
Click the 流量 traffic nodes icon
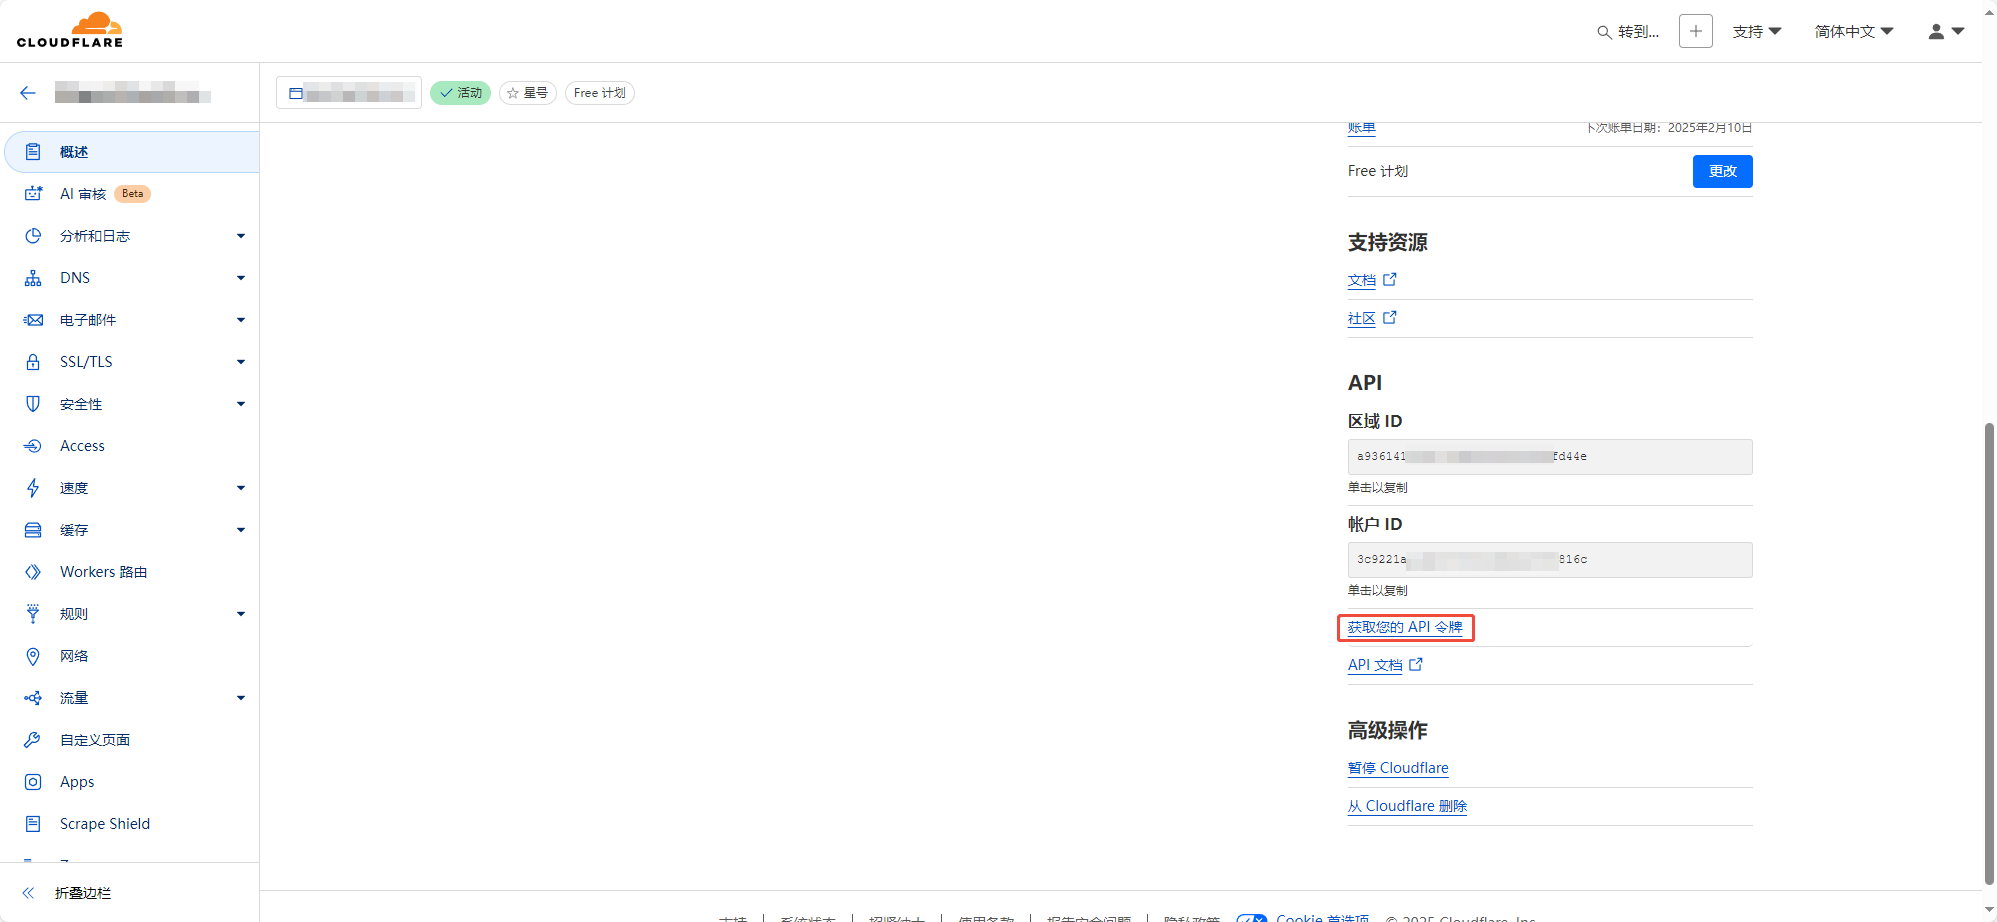pyautogui.click(x=33, y=698)
